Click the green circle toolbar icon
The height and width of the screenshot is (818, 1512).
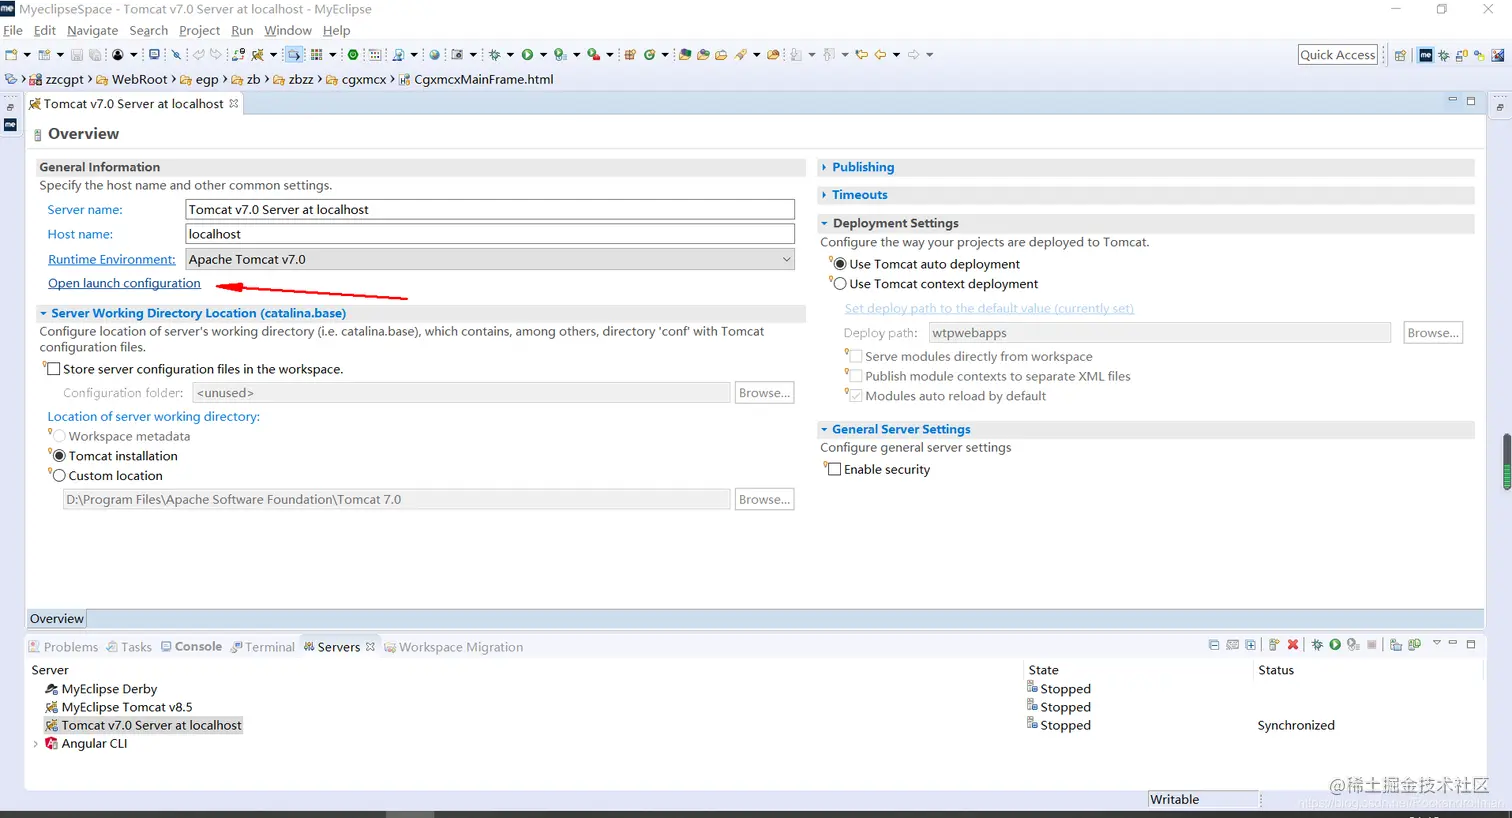(x=353, y=55)
